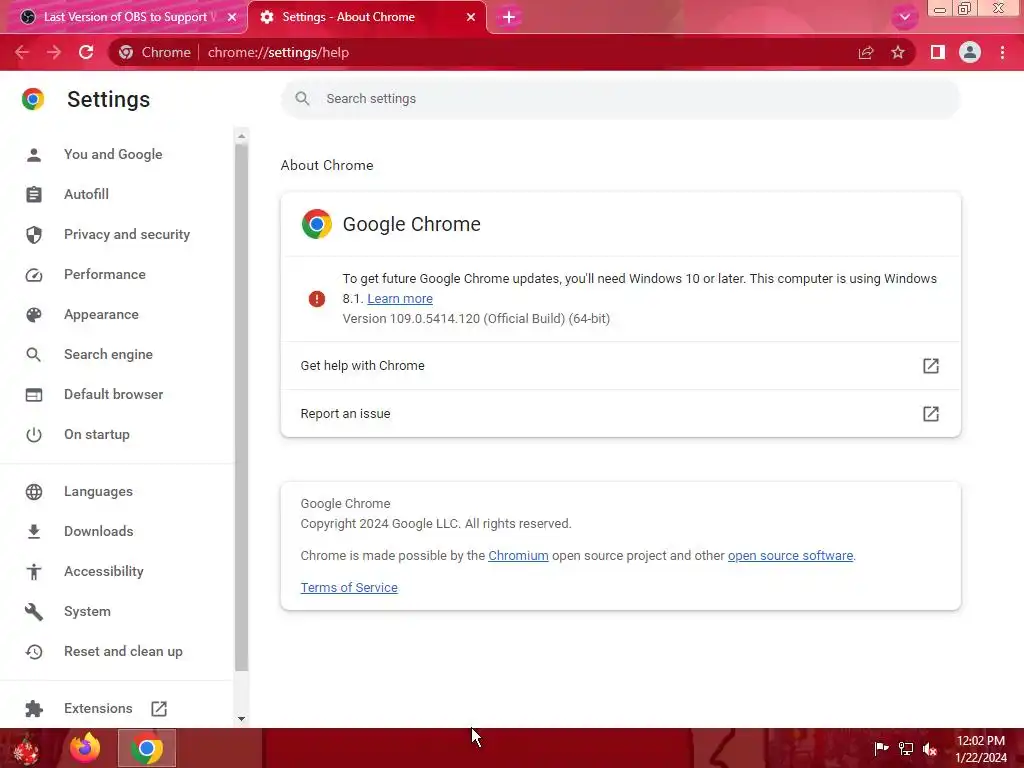This screenshot has width=1024, height=768.
Task: Click the magnifier icon in Search settings
Action: [x=302, y=99]
